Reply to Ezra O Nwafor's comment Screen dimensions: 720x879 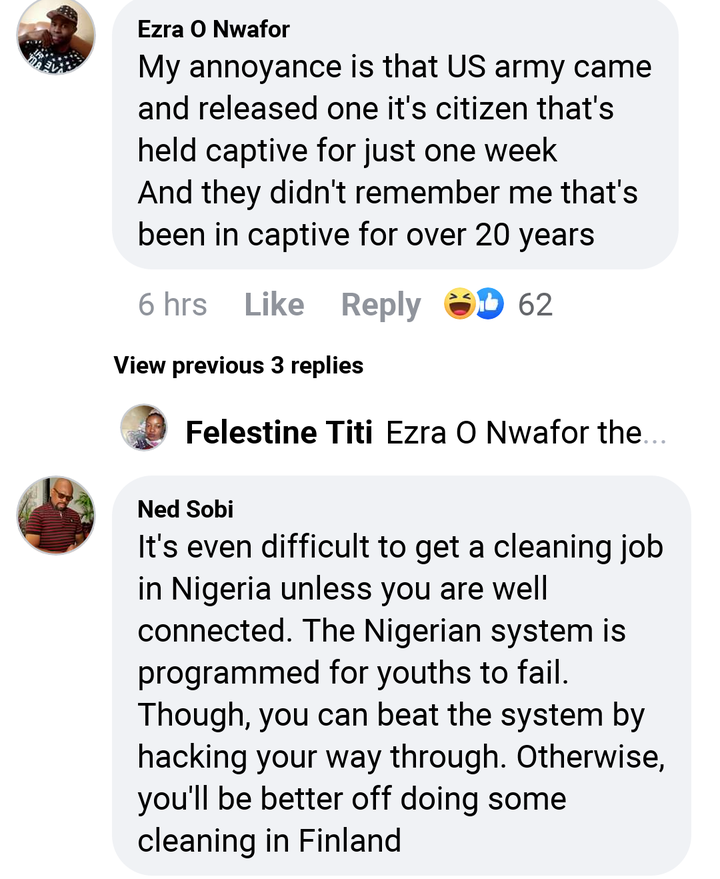(x=380, y=304)
